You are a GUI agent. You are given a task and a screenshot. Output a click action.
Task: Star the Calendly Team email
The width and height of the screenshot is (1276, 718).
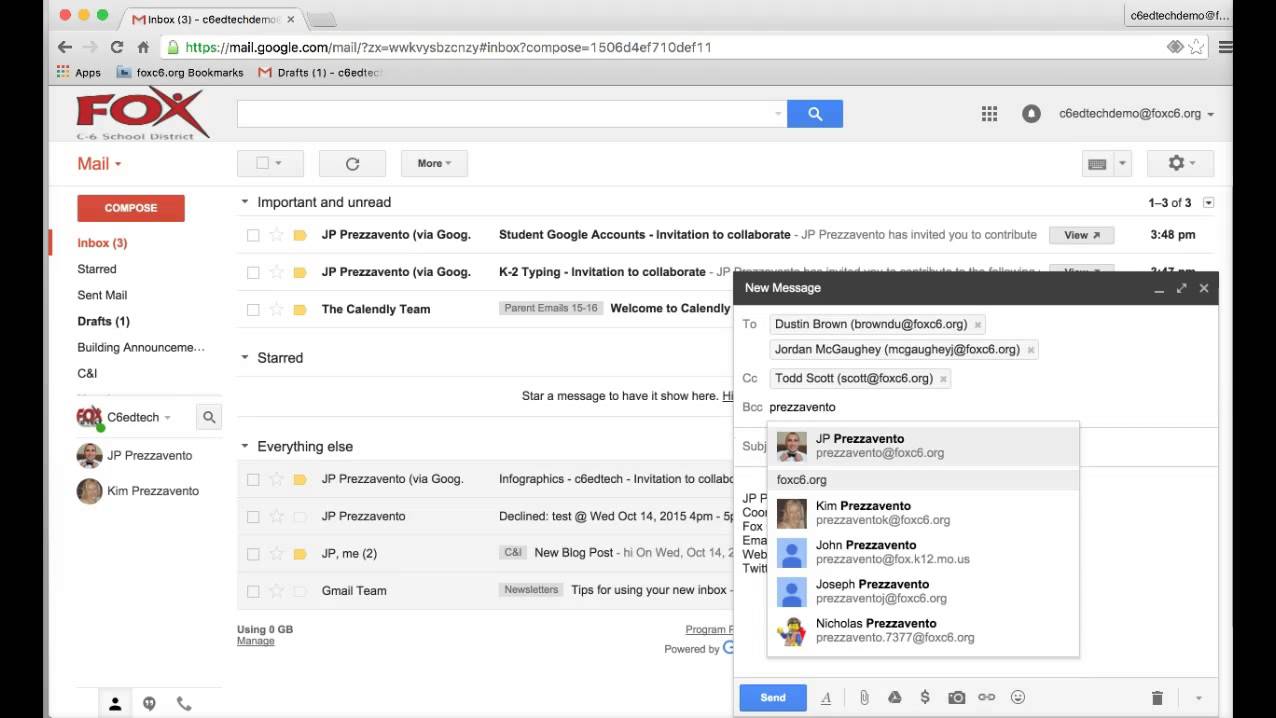click(277, 309)
